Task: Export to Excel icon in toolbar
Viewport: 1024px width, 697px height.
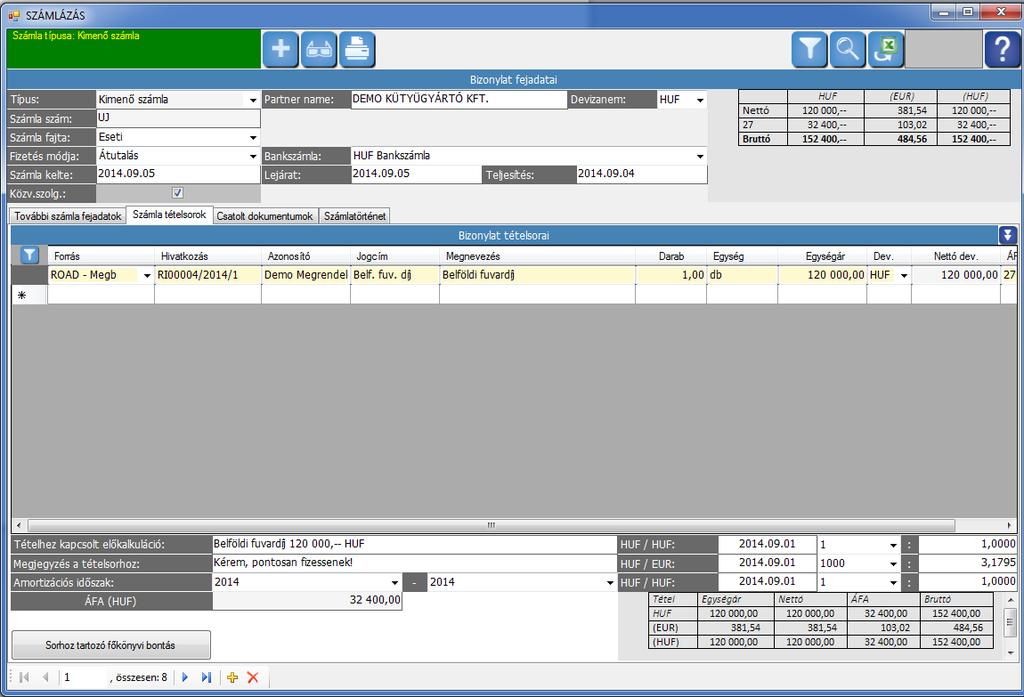Action: coord(886,50)
